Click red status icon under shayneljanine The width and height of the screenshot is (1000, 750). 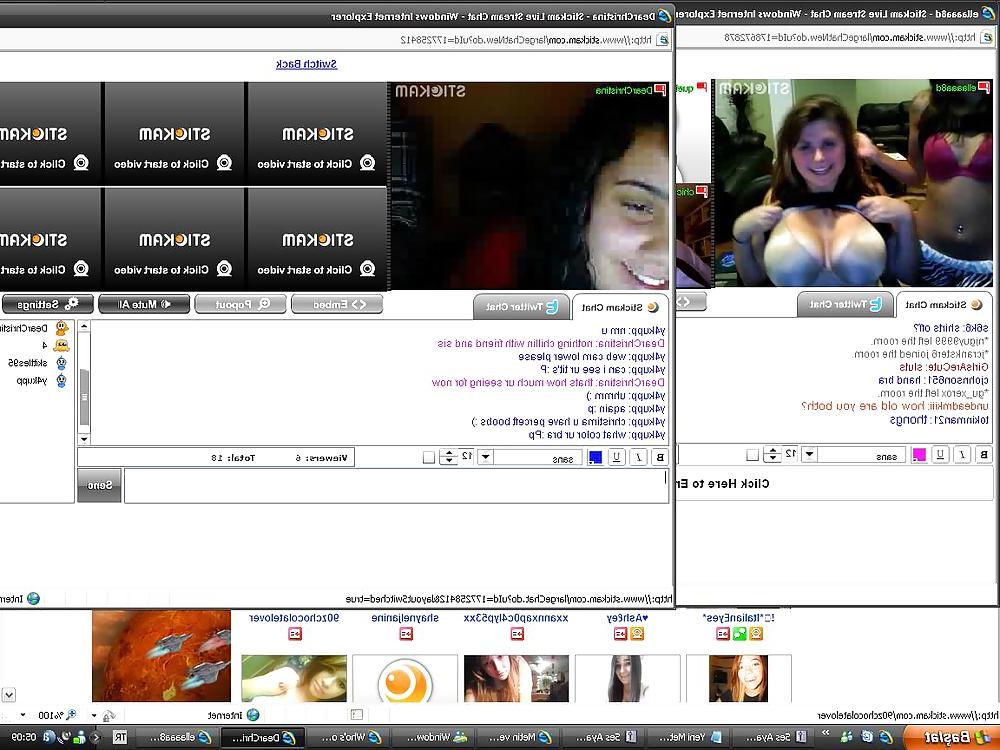[x=406, y=633]
